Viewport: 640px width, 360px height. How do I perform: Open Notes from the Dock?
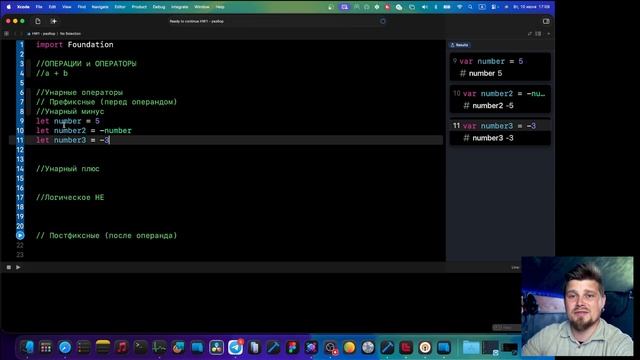click(x=103, y=347)
